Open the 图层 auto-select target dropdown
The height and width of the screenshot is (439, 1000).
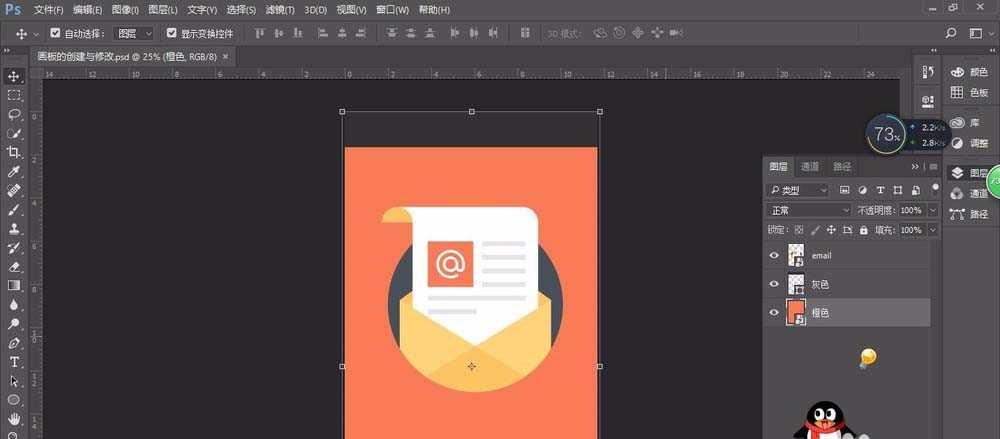pos(134,33)
